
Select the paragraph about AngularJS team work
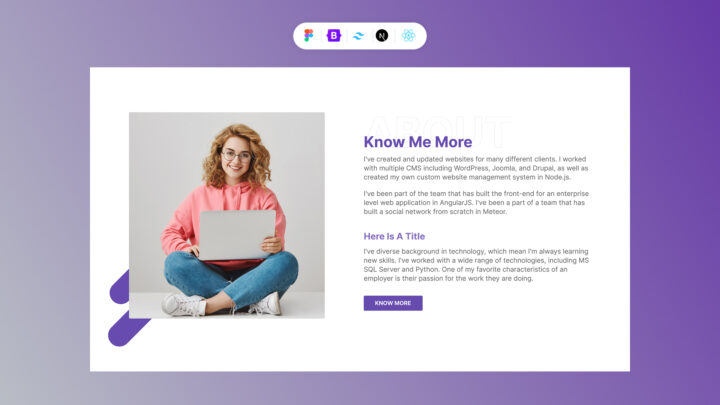click(476, 202)
